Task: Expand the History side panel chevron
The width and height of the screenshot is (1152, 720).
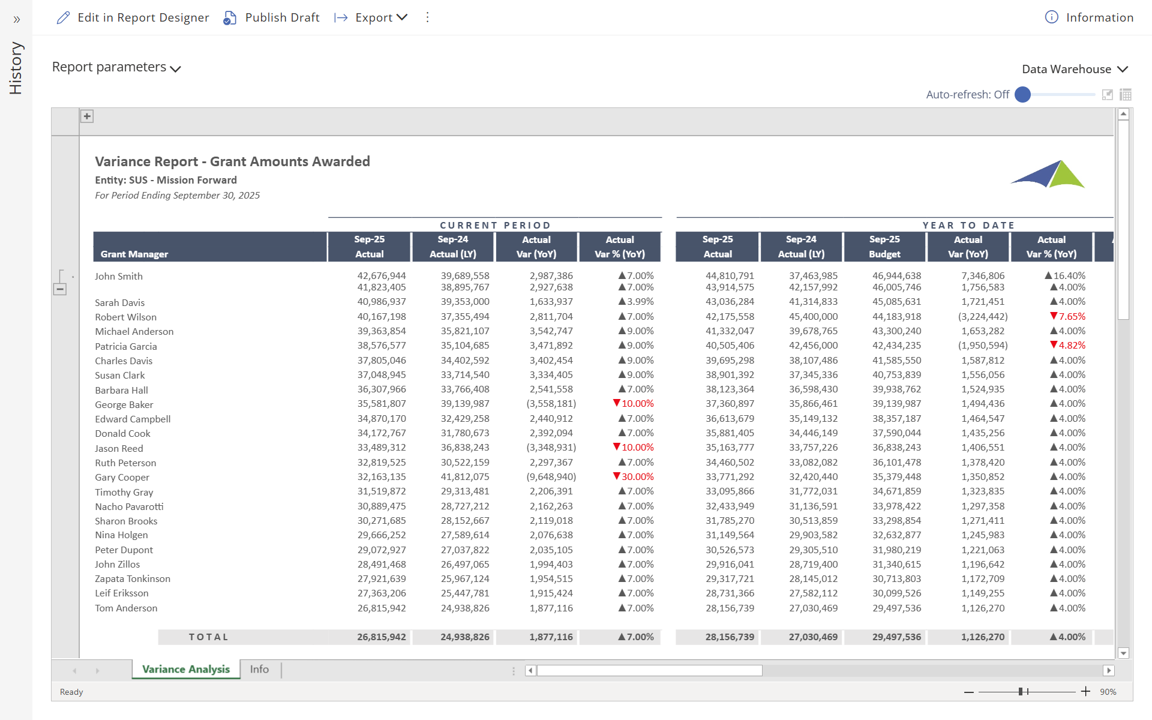Action: [16, 20]
